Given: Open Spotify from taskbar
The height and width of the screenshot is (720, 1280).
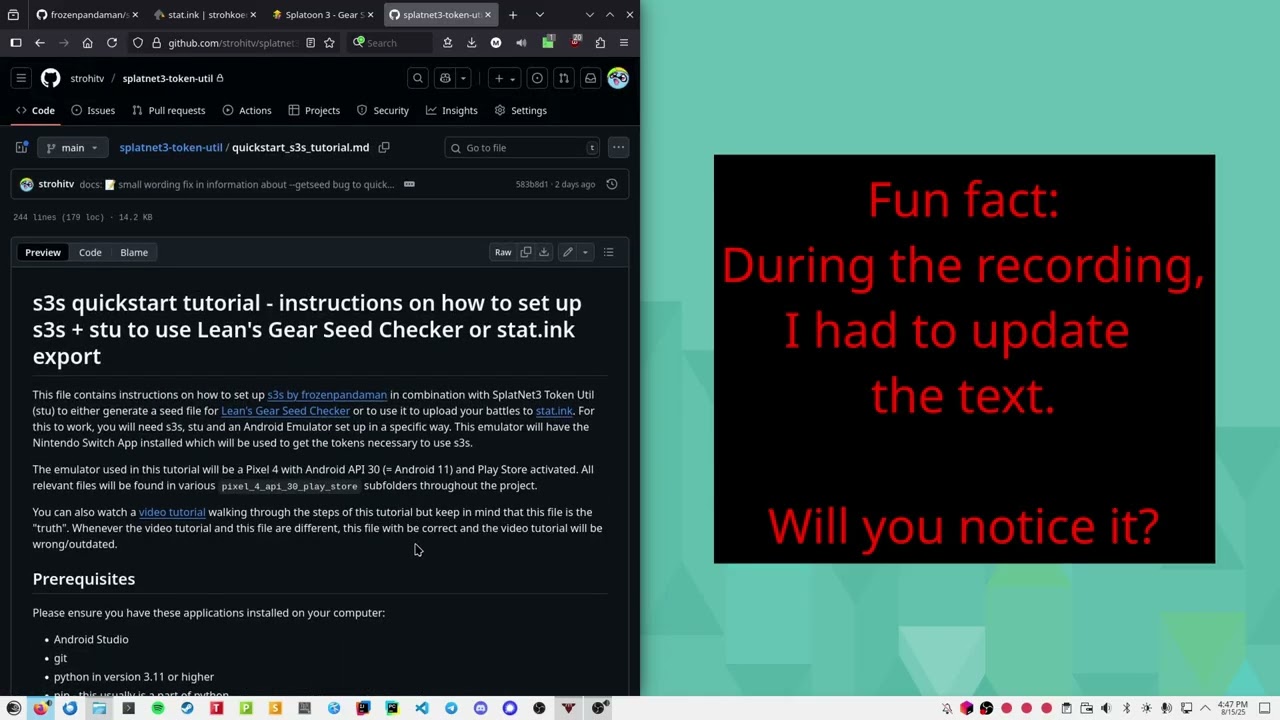Looking at the screenshot, I should click(x=158, y=708).
